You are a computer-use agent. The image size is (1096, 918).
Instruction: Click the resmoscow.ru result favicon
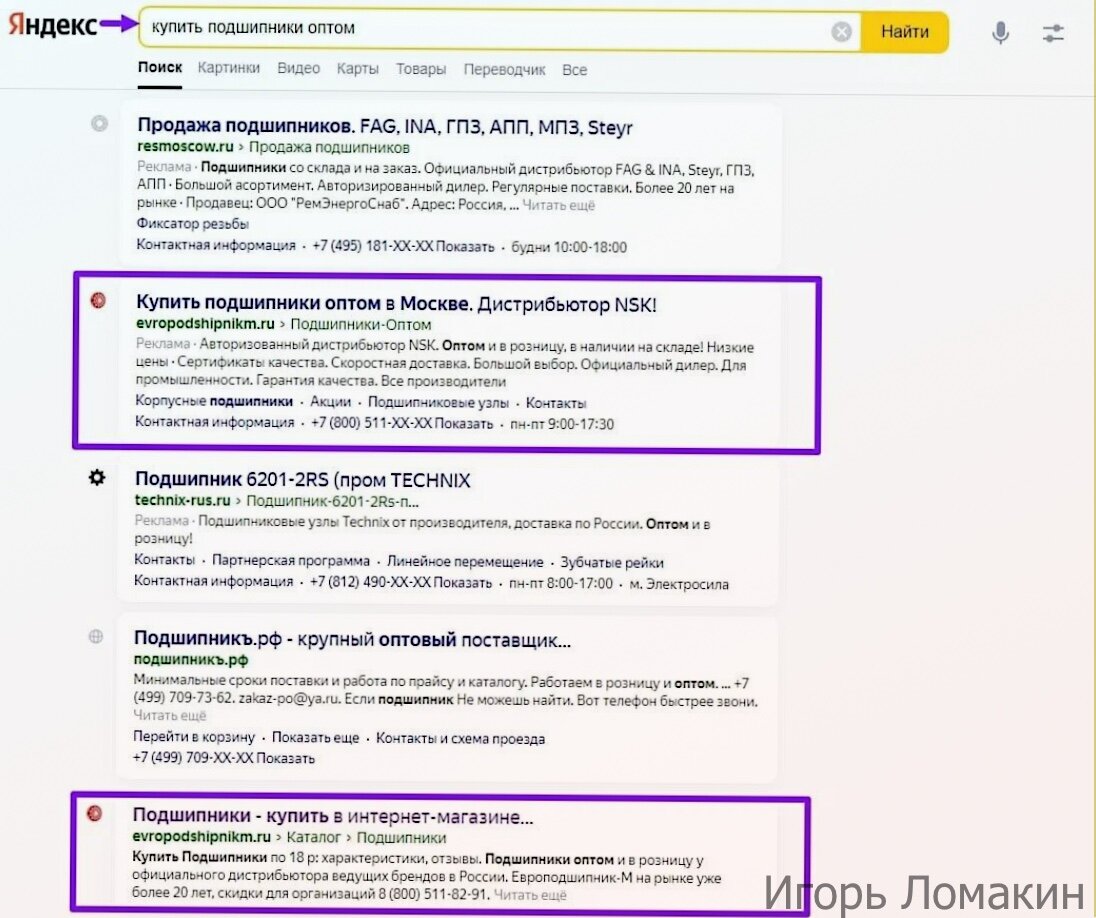99,124
